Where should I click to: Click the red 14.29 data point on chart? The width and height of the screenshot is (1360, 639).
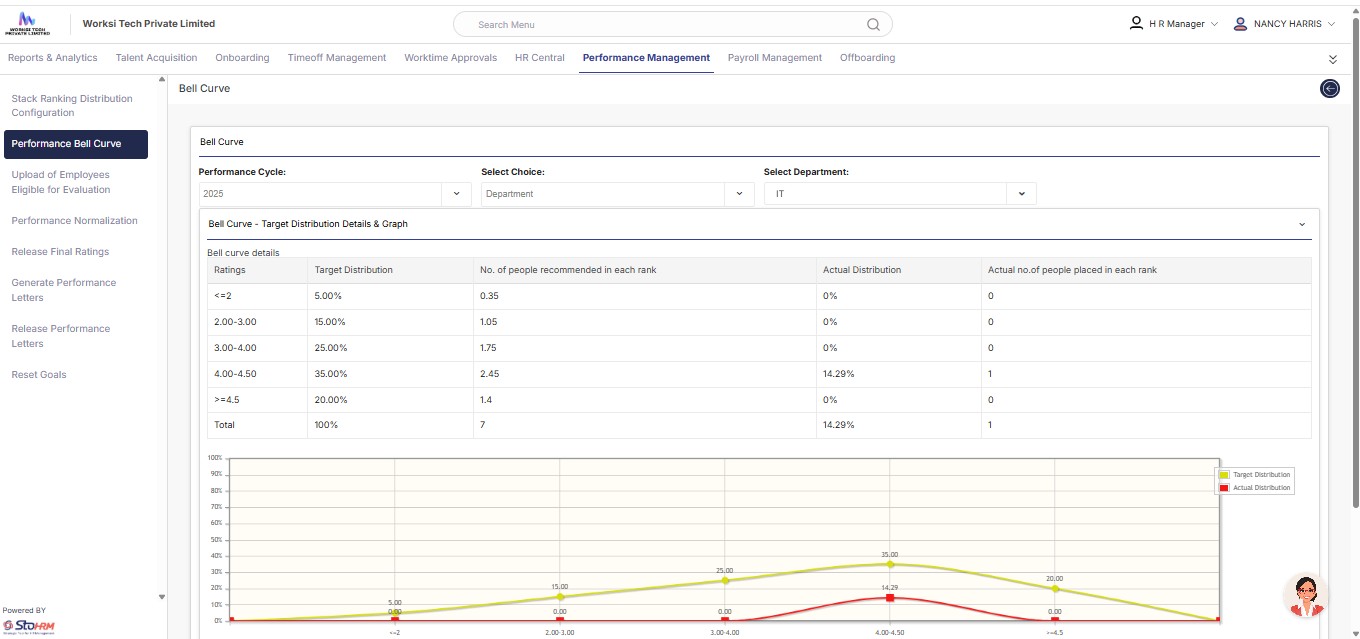pos(890,598)
